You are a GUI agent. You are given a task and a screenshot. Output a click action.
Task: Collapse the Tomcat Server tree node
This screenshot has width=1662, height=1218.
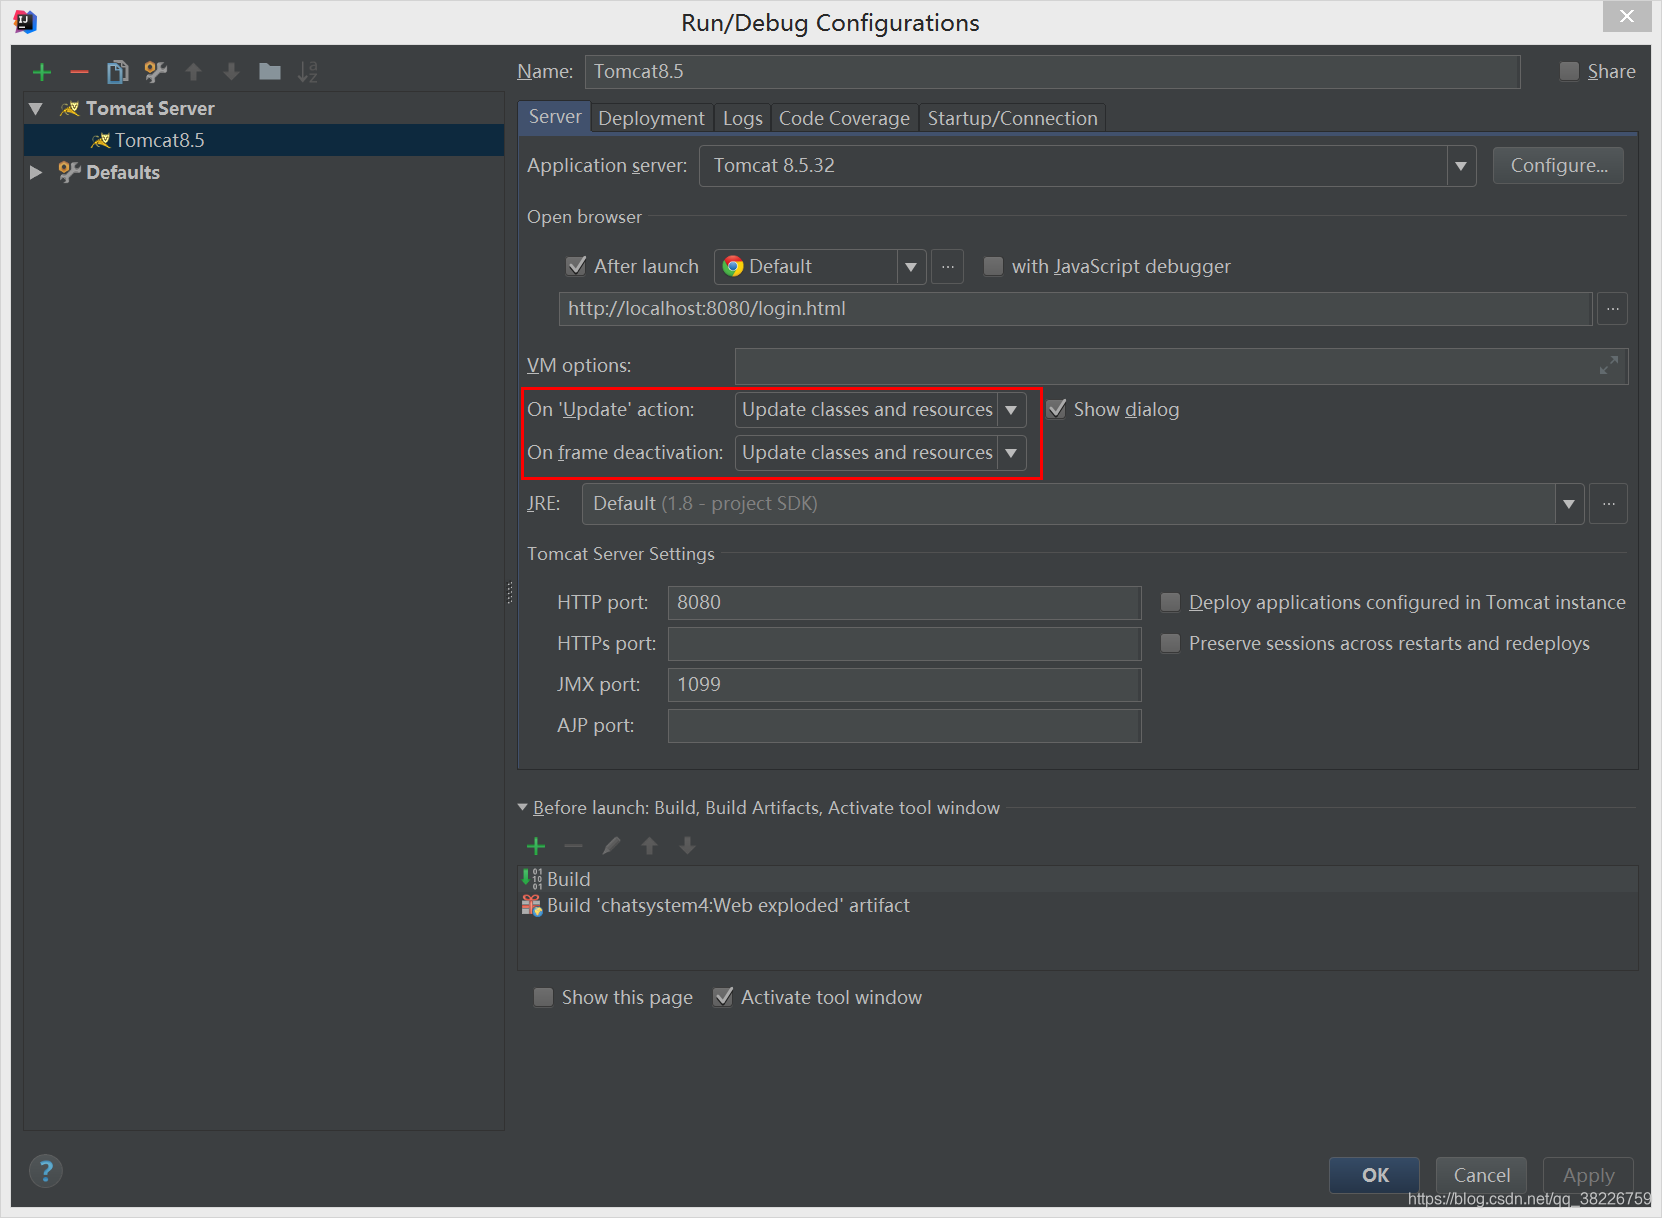coord(36,108)
